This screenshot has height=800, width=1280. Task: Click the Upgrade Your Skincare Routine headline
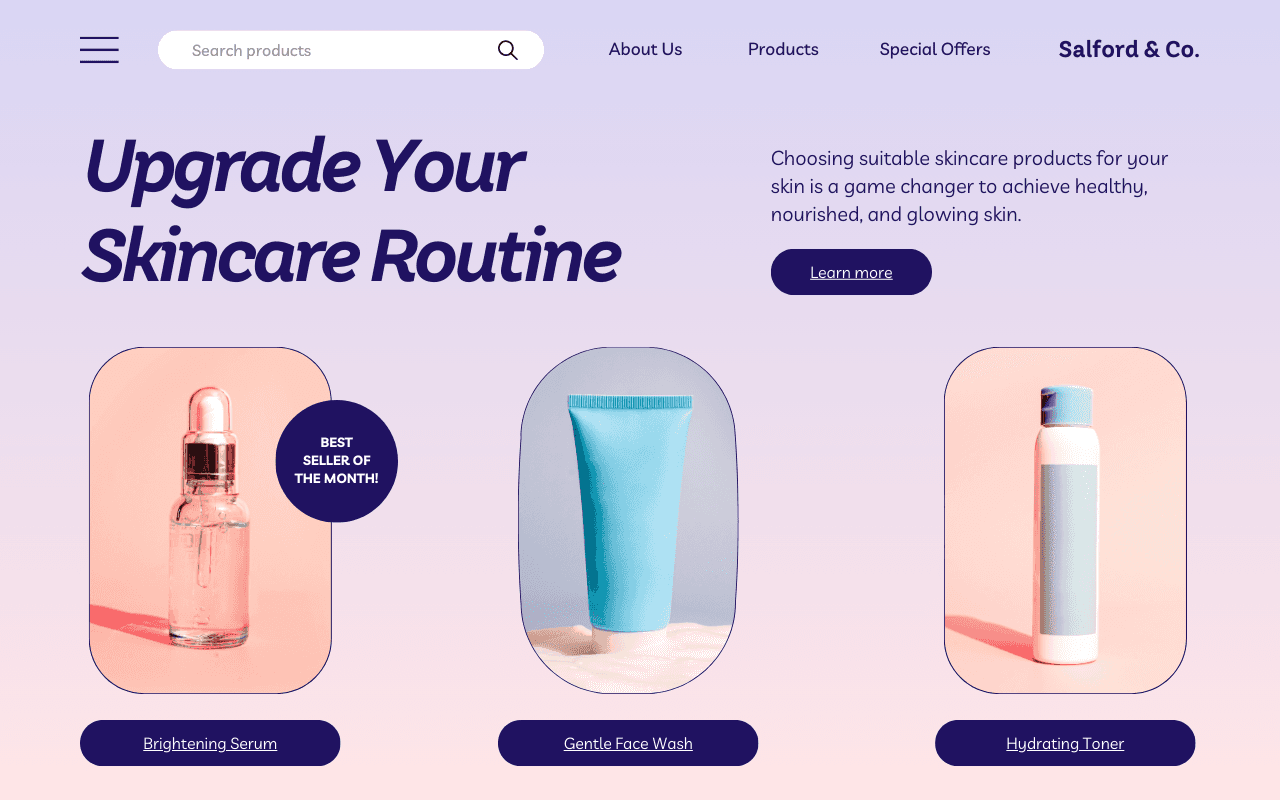[351, 210]
